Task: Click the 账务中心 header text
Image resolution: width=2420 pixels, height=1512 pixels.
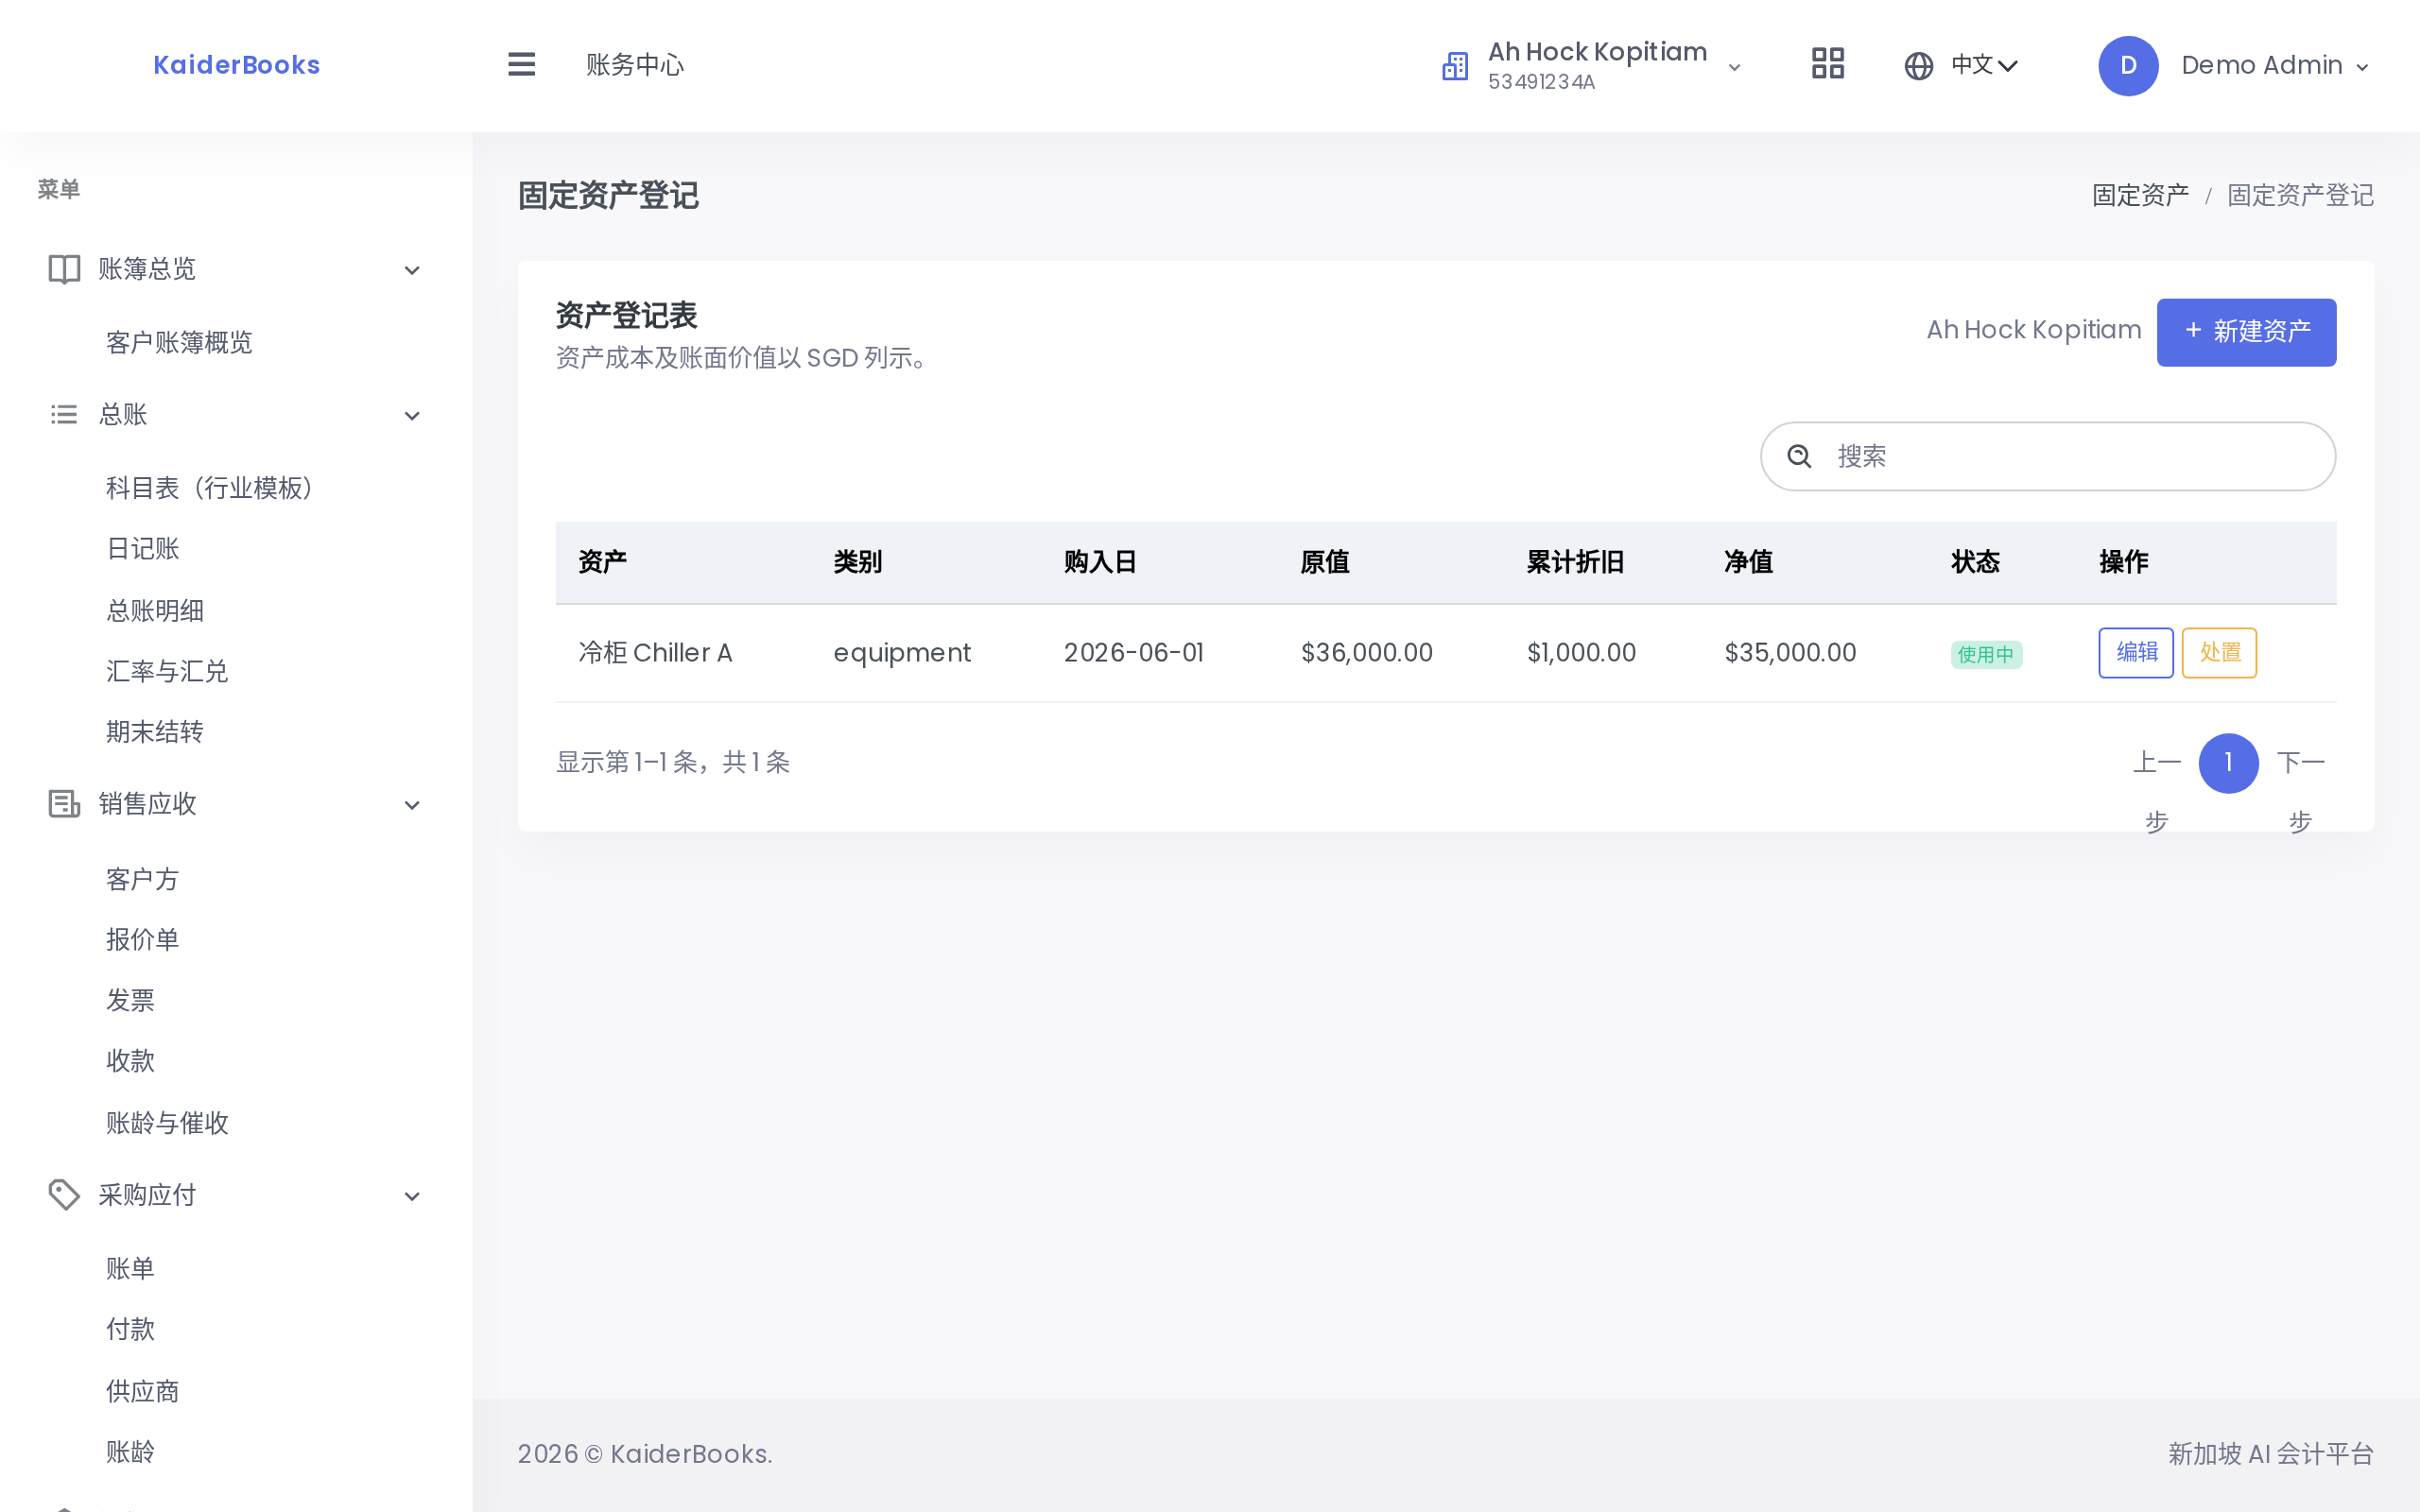Action: pyautogui.click(x=635, y=65)
